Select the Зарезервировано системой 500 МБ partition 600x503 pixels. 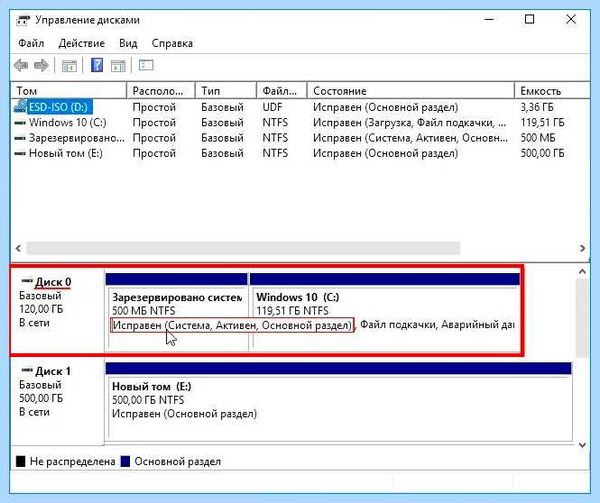177,311
